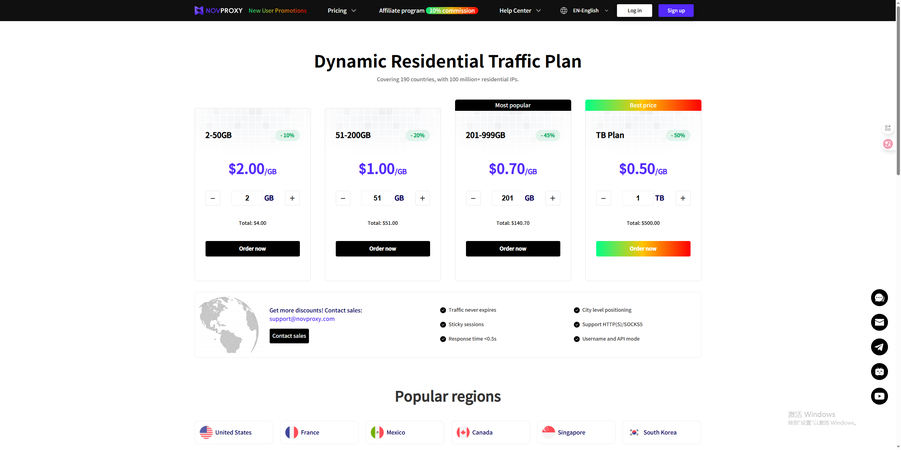Decrease GB quantity on 51-200GB plan

[343, 198]
